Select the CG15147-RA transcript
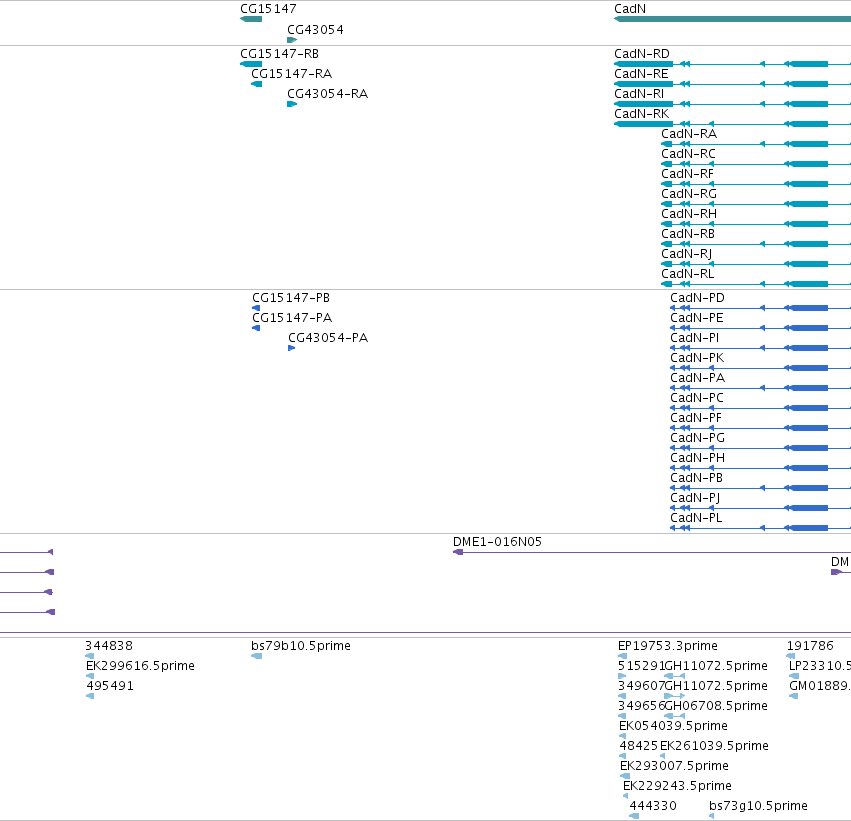851x821 pixels. 291,74
